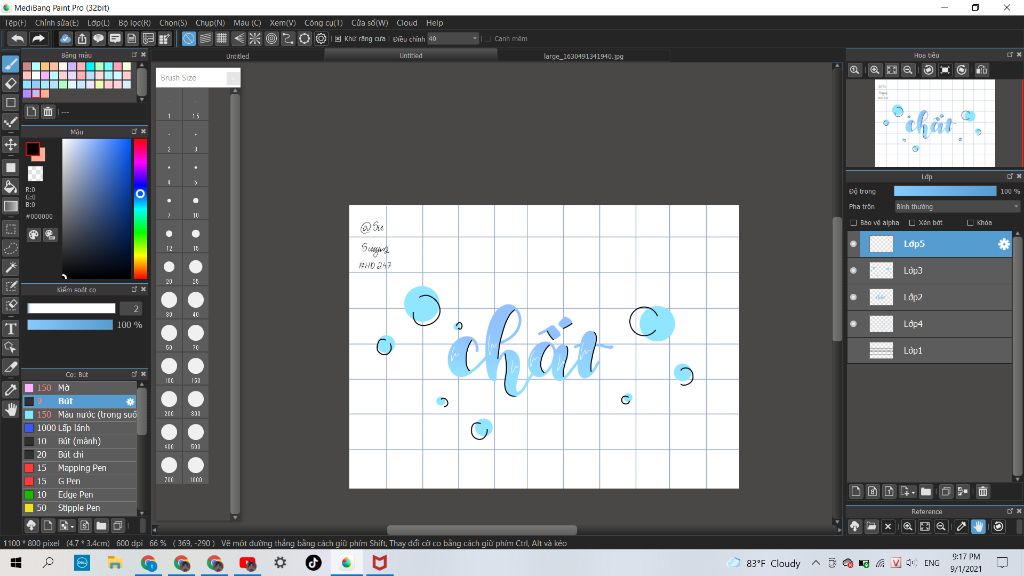The height and width of the screenshot is (576, 1024).
Task: Select the Stipple Pen brush
Action: pos(80,508)
